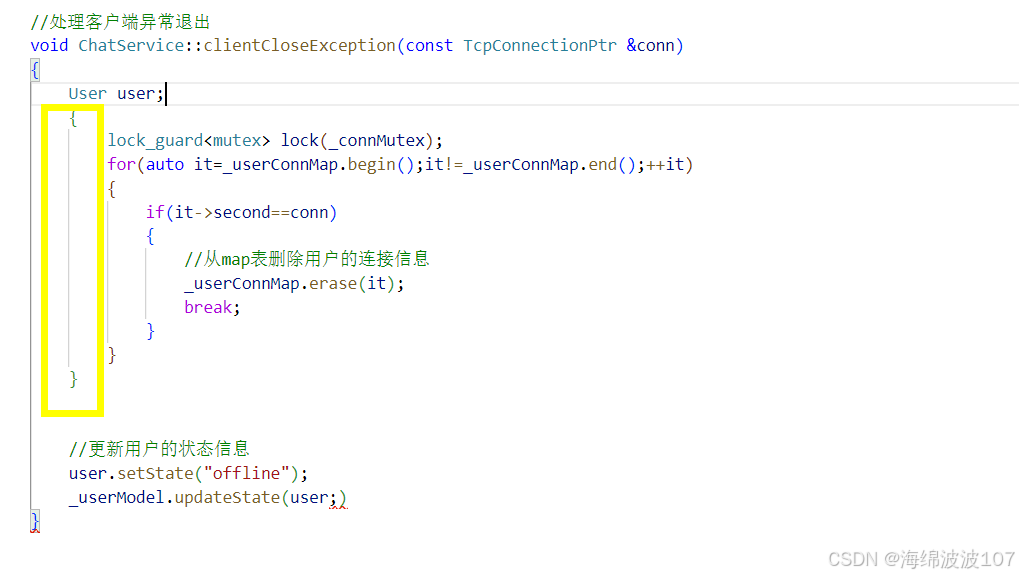Click opening brace of the for loop body
1019x577 pixels.
coord(112,189)
